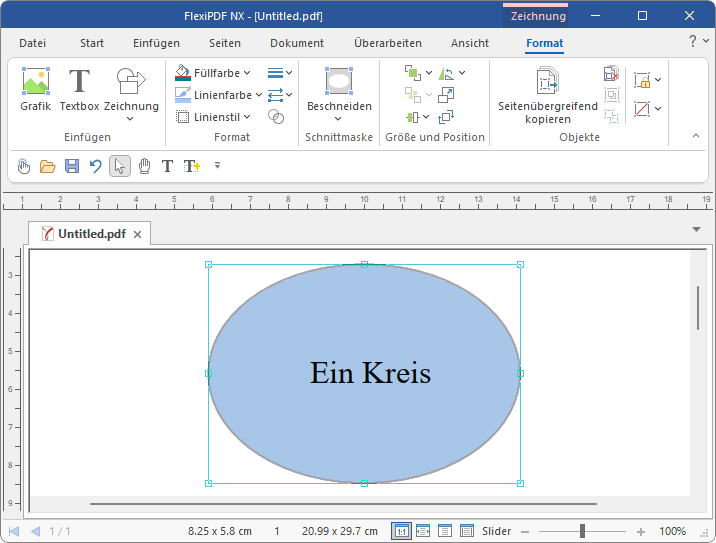Toggle the object selection arrow tool
The width and height of the screenshot is (716, 543).
click(120, 166)
